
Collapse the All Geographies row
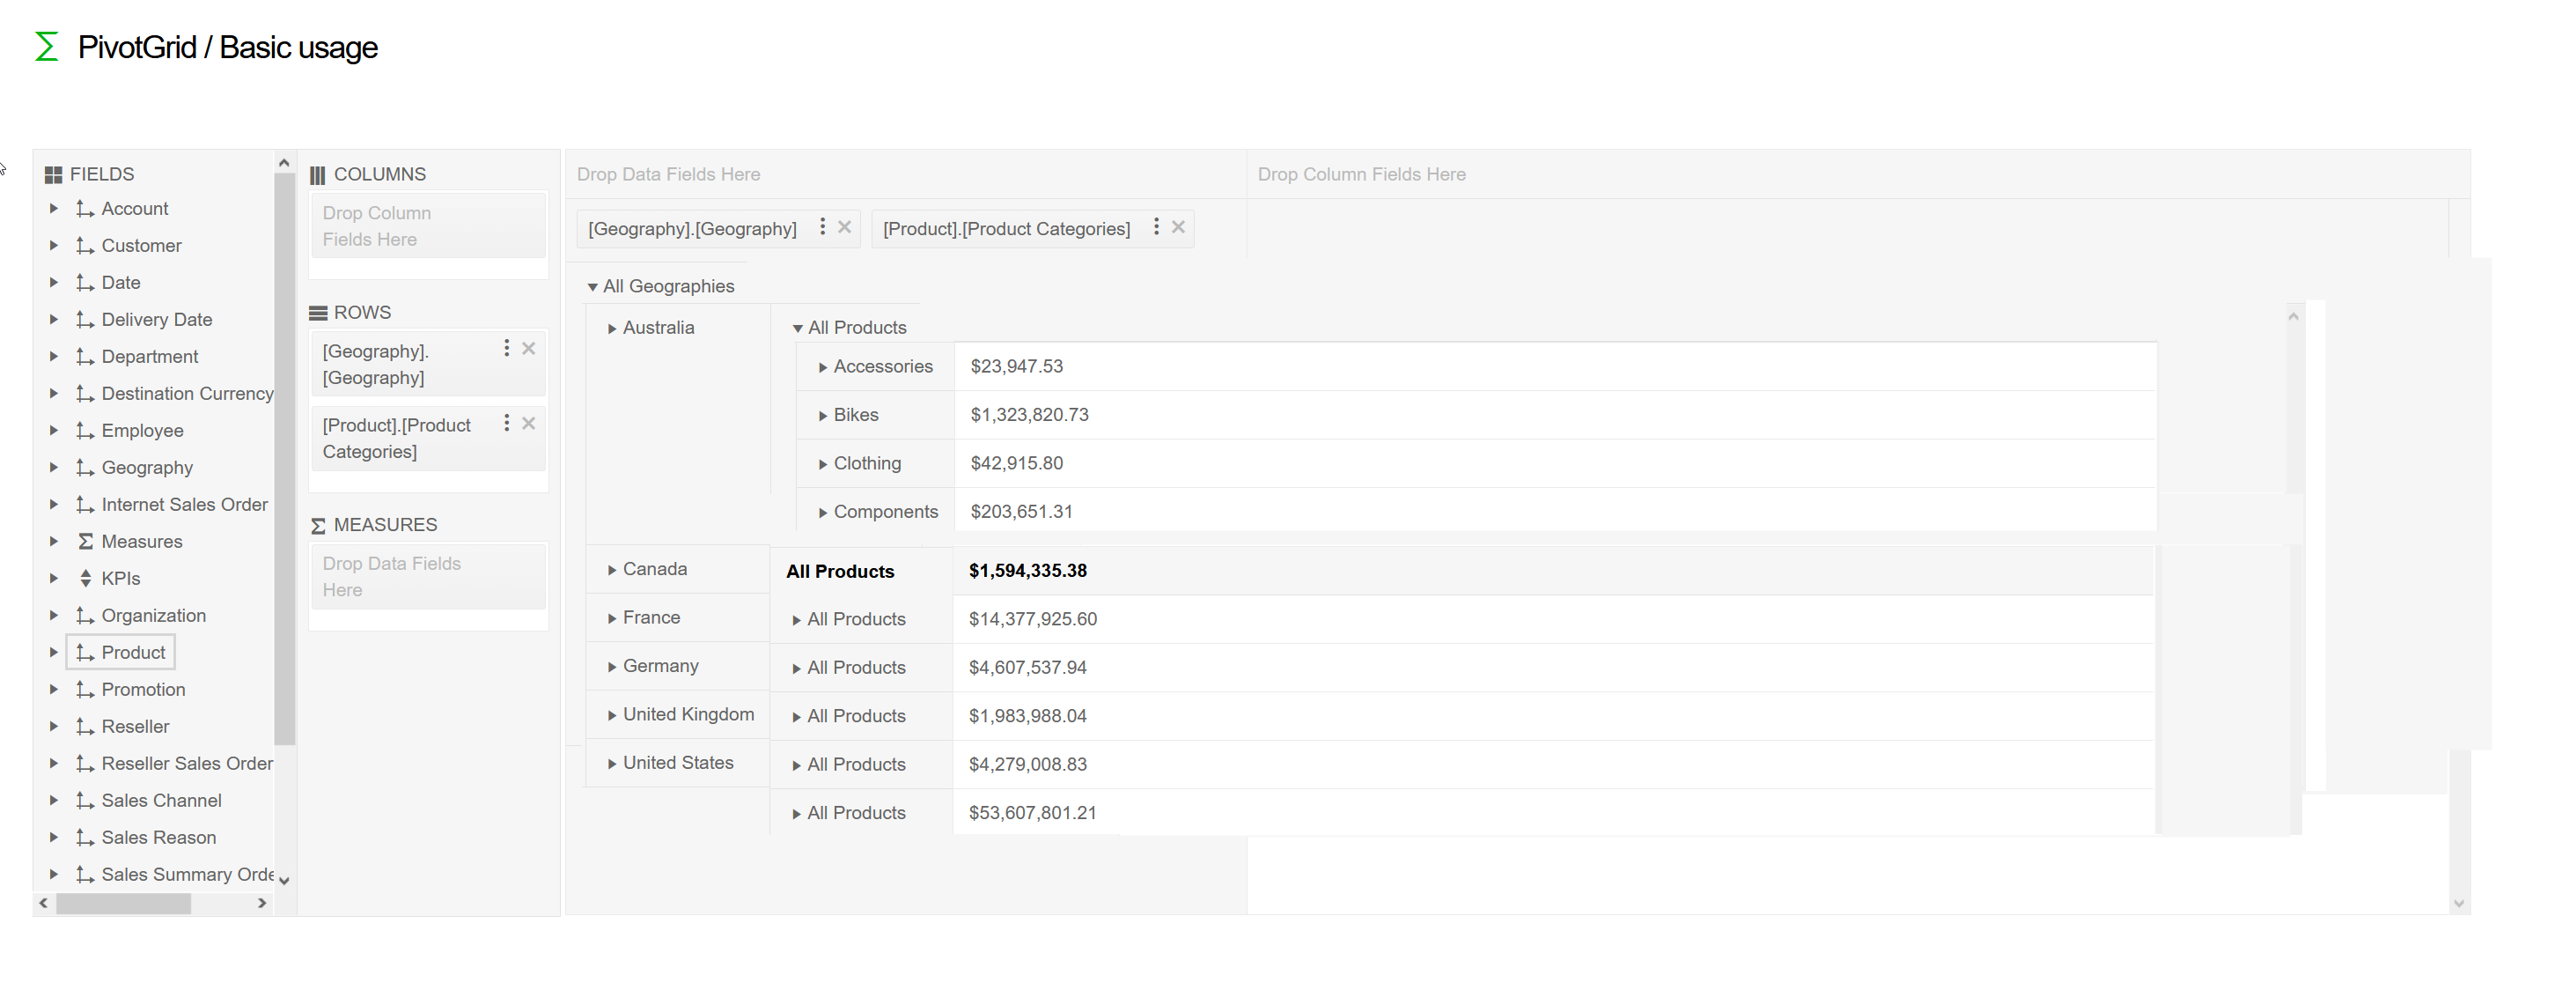click(592, 287)
